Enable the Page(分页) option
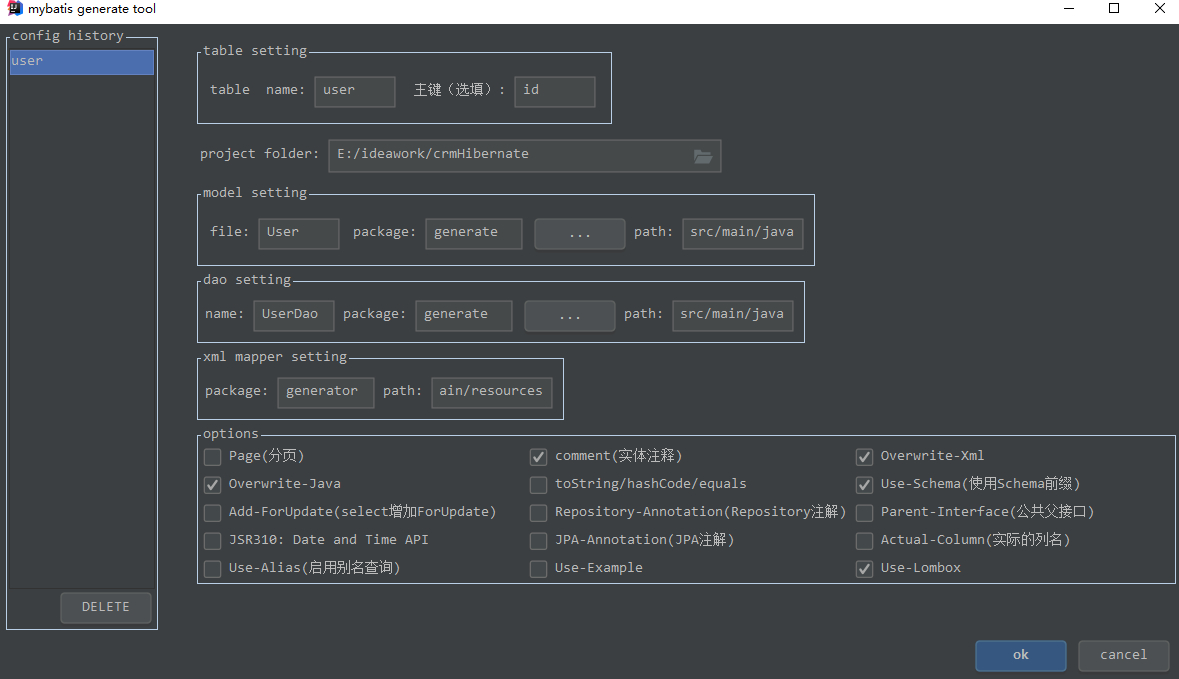Viewport: 1179px width, 679px height. (x=212, y=456)
